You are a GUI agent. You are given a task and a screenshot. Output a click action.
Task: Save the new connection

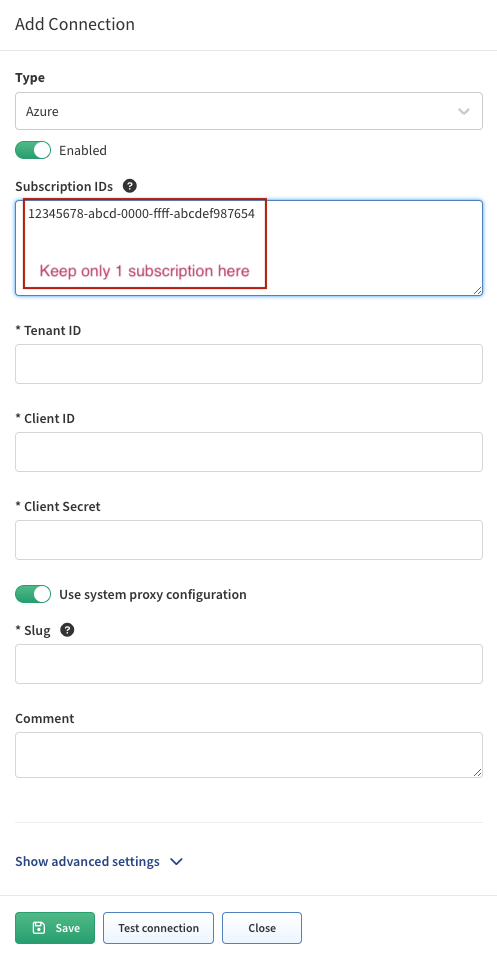(x=55, y=927)
